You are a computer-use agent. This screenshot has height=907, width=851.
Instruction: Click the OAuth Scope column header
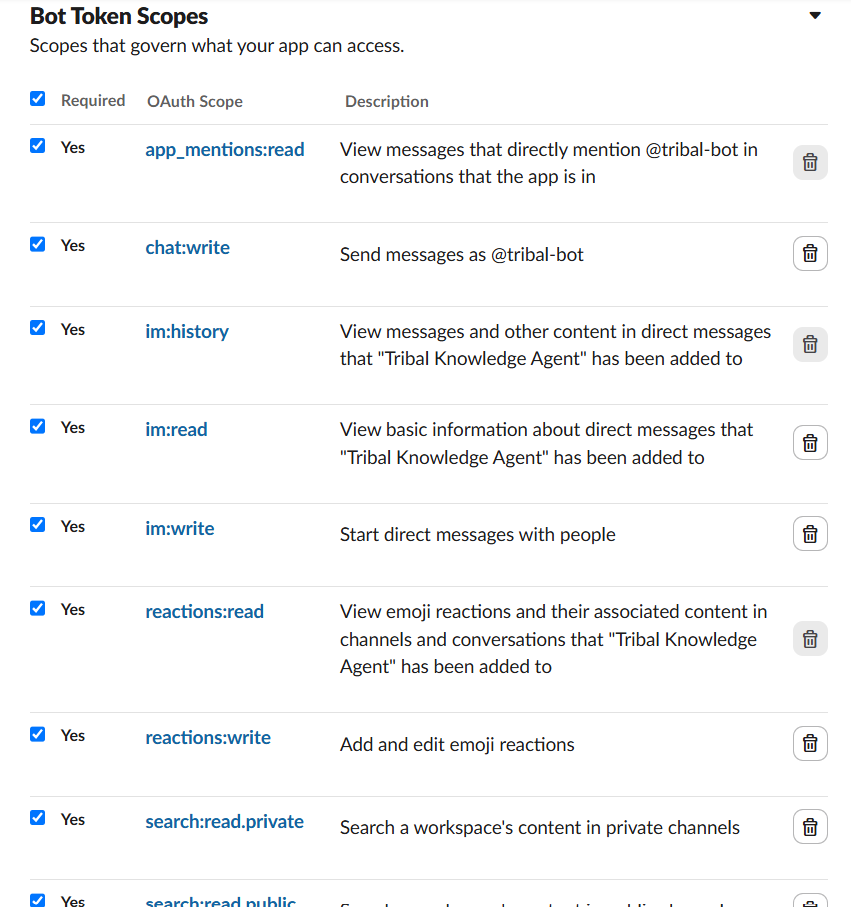point(195,101)
